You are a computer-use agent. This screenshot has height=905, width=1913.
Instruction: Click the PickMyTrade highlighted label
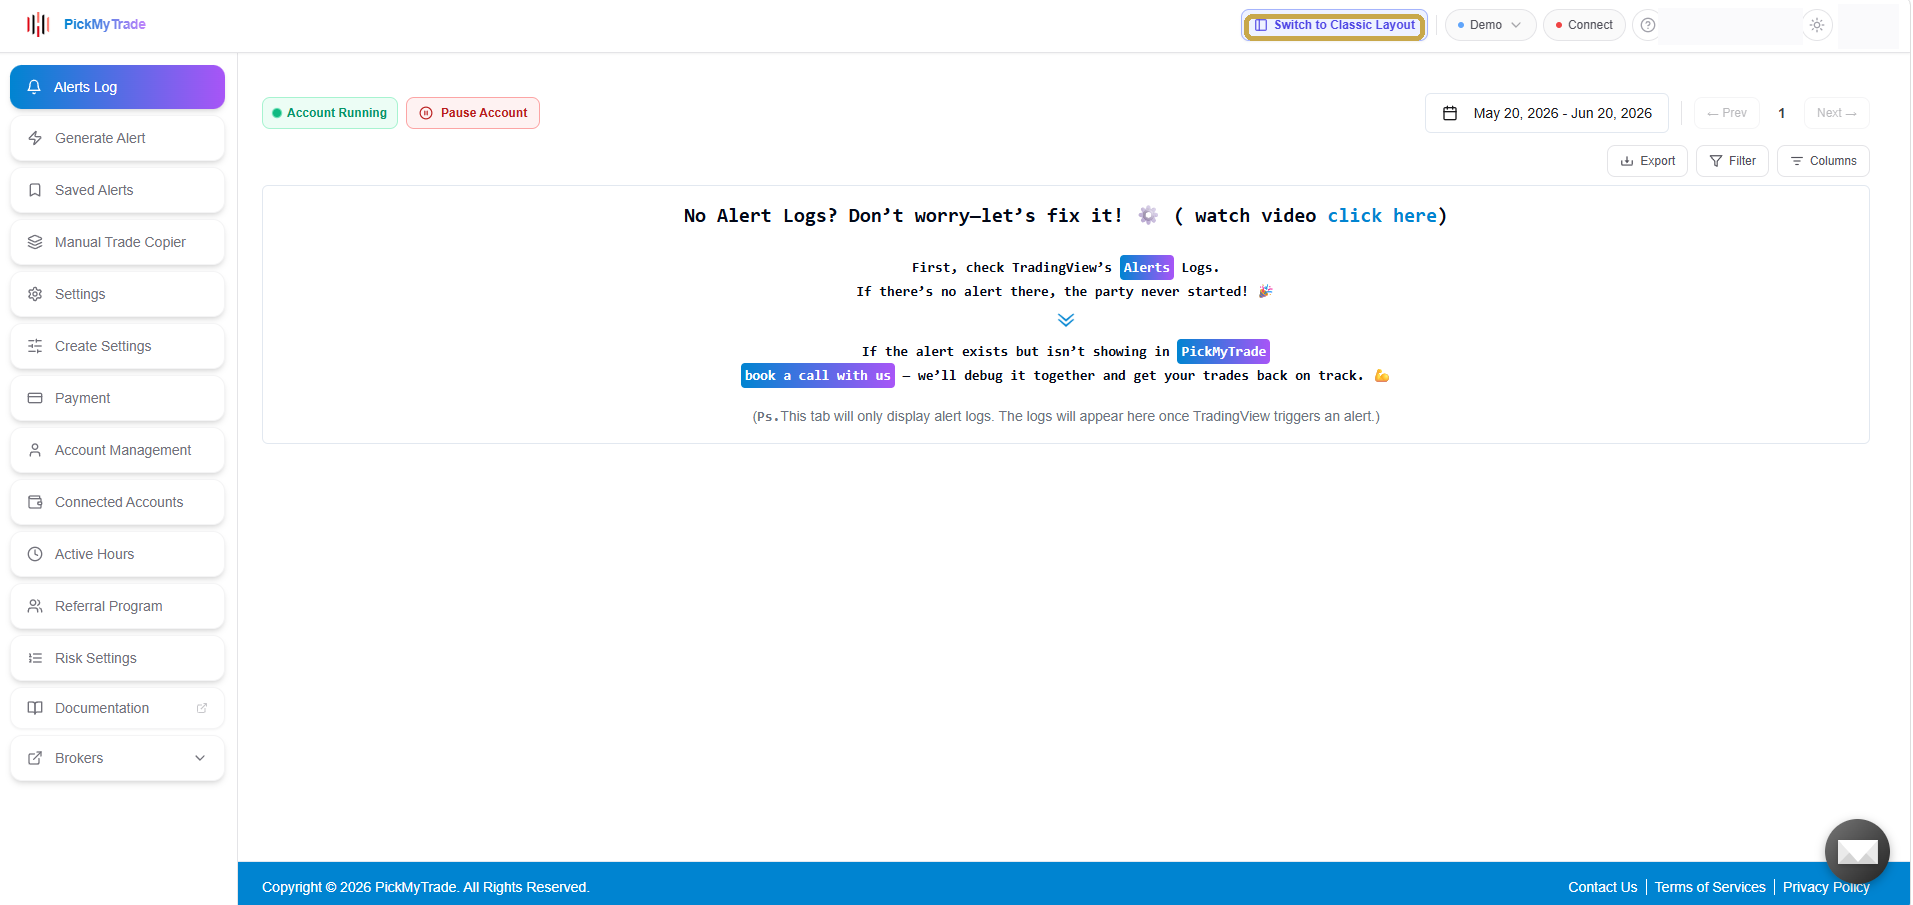[1223, 352]
